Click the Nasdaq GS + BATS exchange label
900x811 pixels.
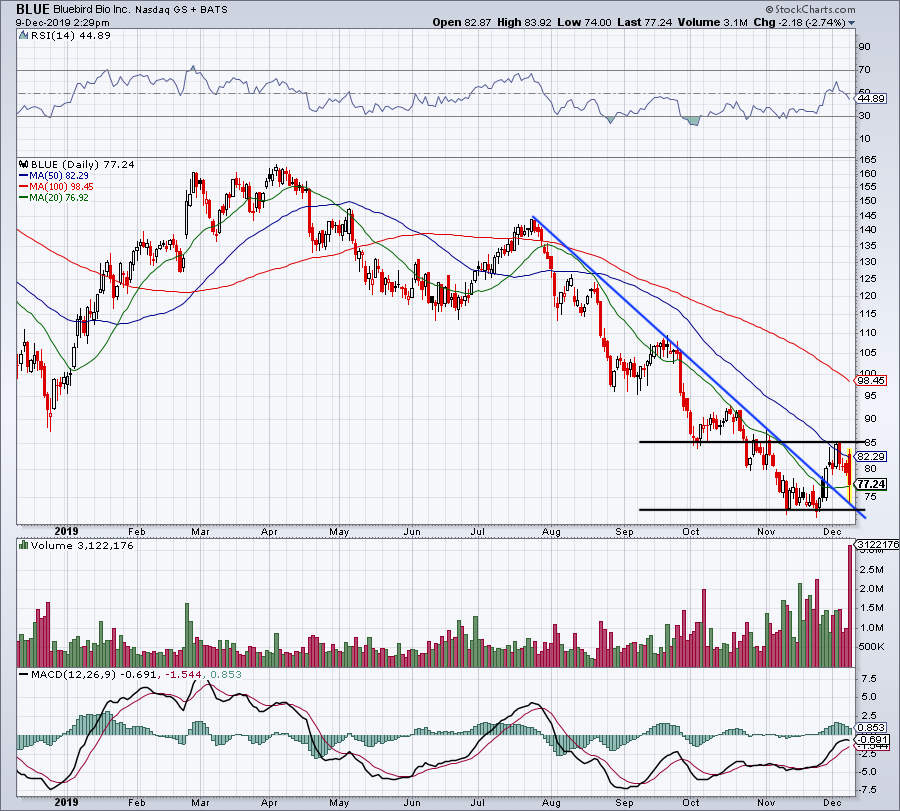[181, 10]
